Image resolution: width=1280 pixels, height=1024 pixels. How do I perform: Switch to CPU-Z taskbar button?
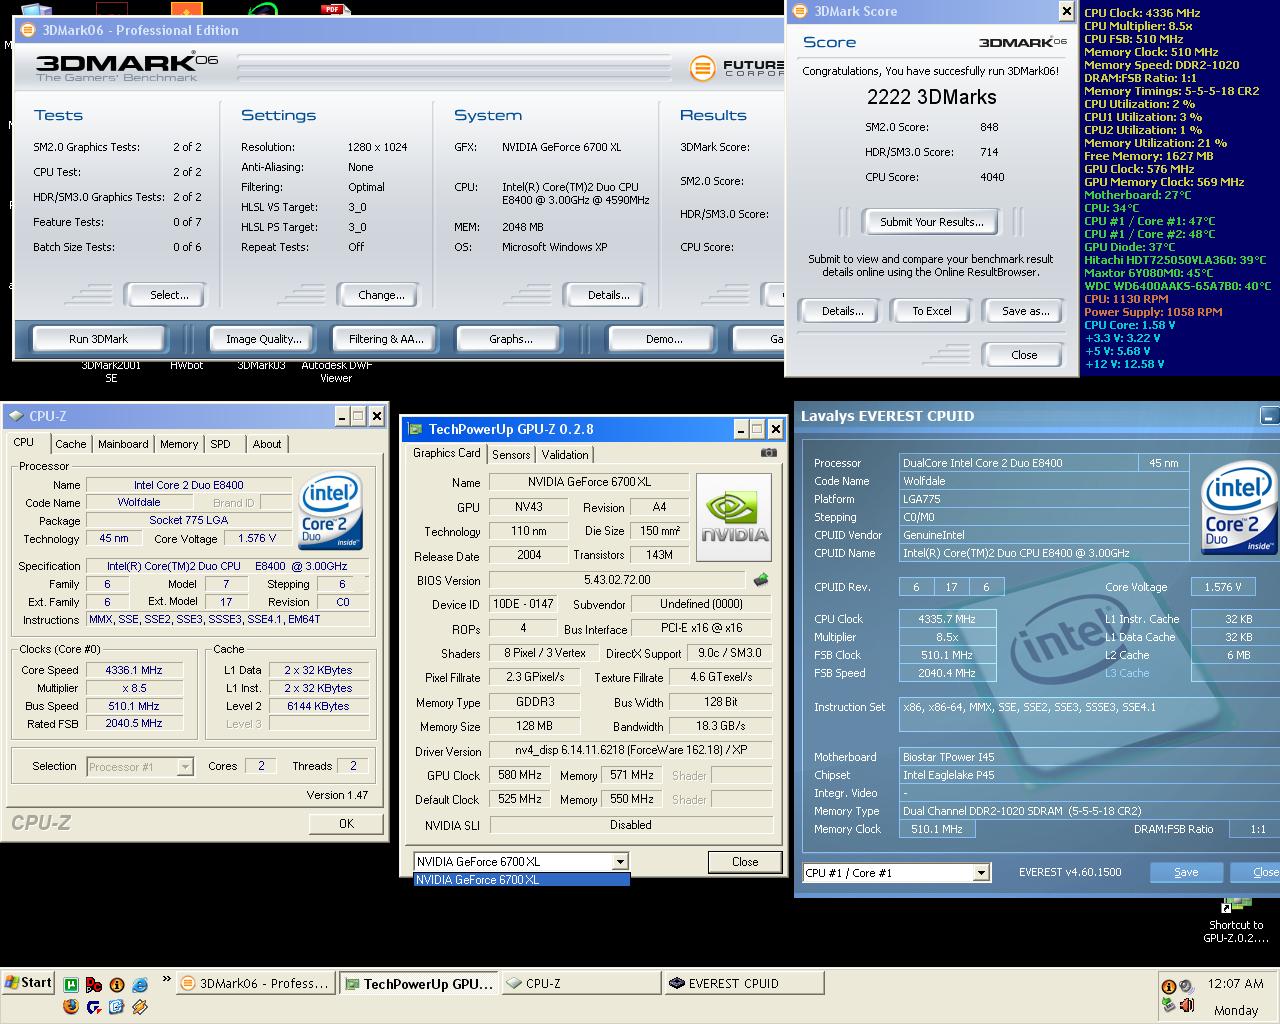(580, 984)
